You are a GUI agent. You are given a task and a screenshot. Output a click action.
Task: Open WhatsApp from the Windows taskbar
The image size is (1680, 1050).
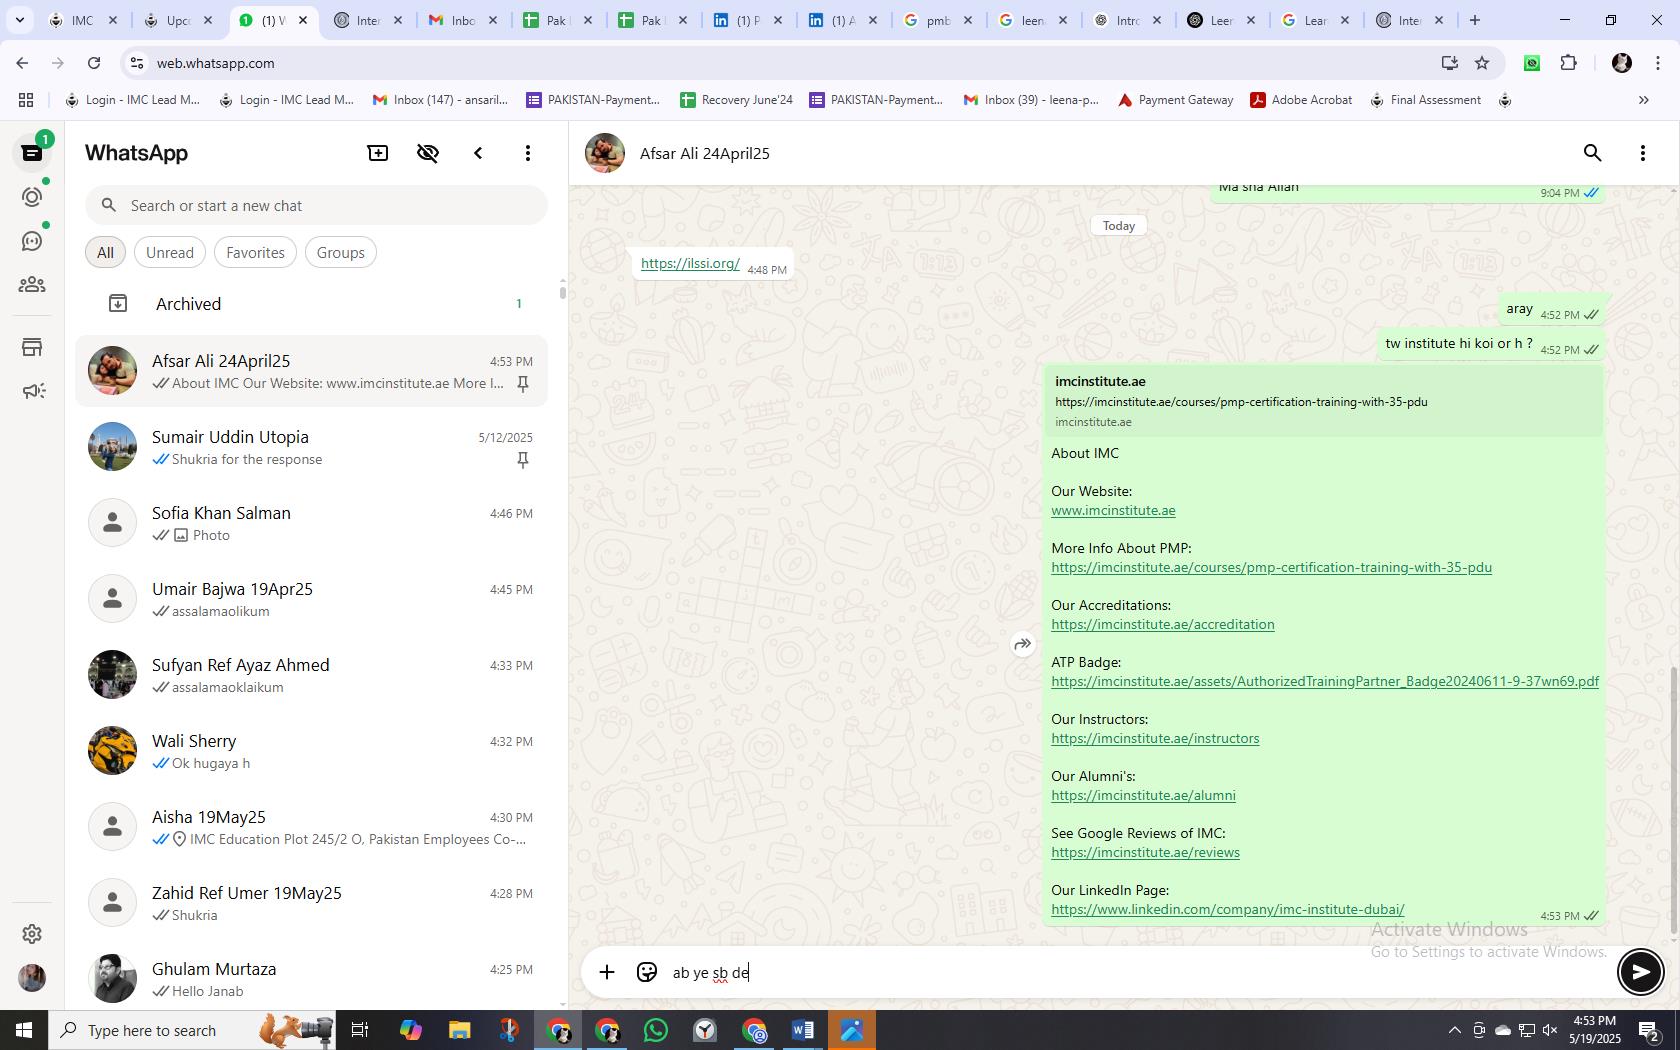(x=656, y=1030)
